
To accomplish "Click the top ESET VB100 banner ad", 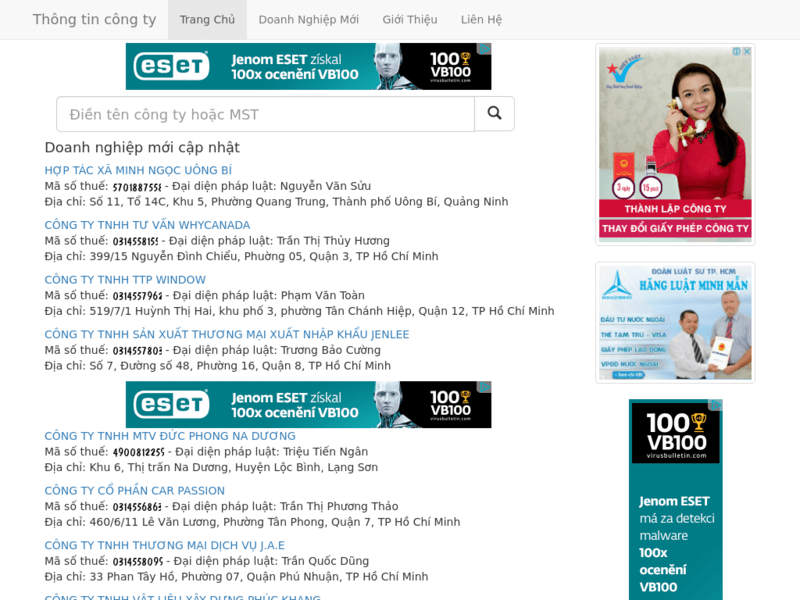I will pos(308,66).
